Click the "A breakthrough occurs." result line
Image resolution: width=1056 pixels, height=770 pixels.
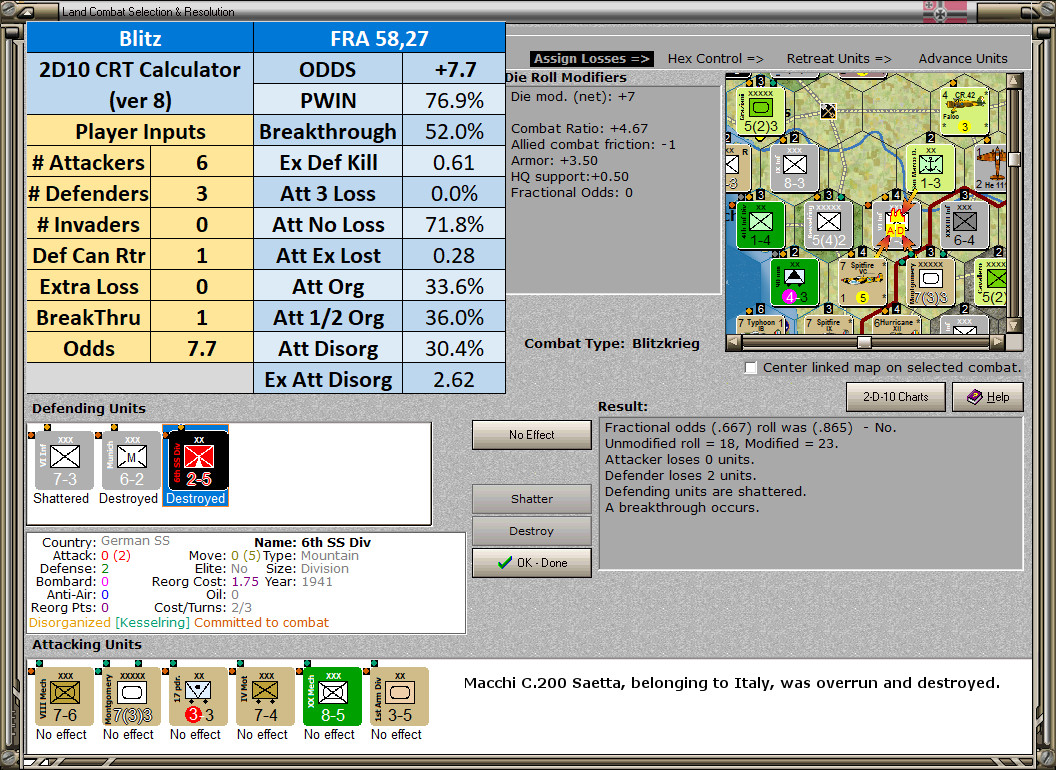click(x=682, y=507)
